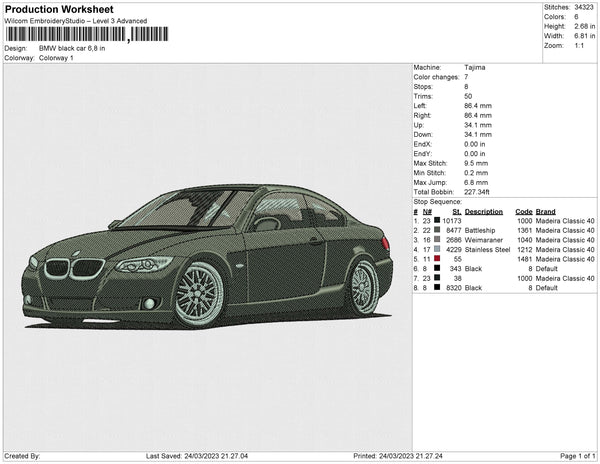Click the Stitches count 34323
The height and width of the screenshot is (464, 600).
[584, 6]
